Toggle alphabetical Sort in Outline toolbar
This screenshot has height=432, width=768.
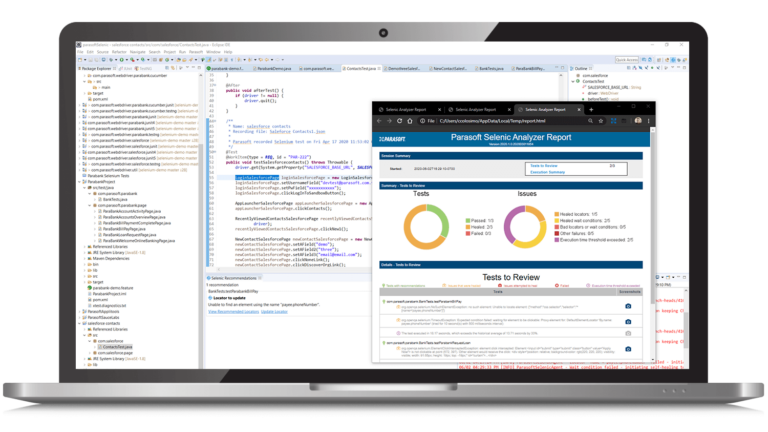(634, 68)
